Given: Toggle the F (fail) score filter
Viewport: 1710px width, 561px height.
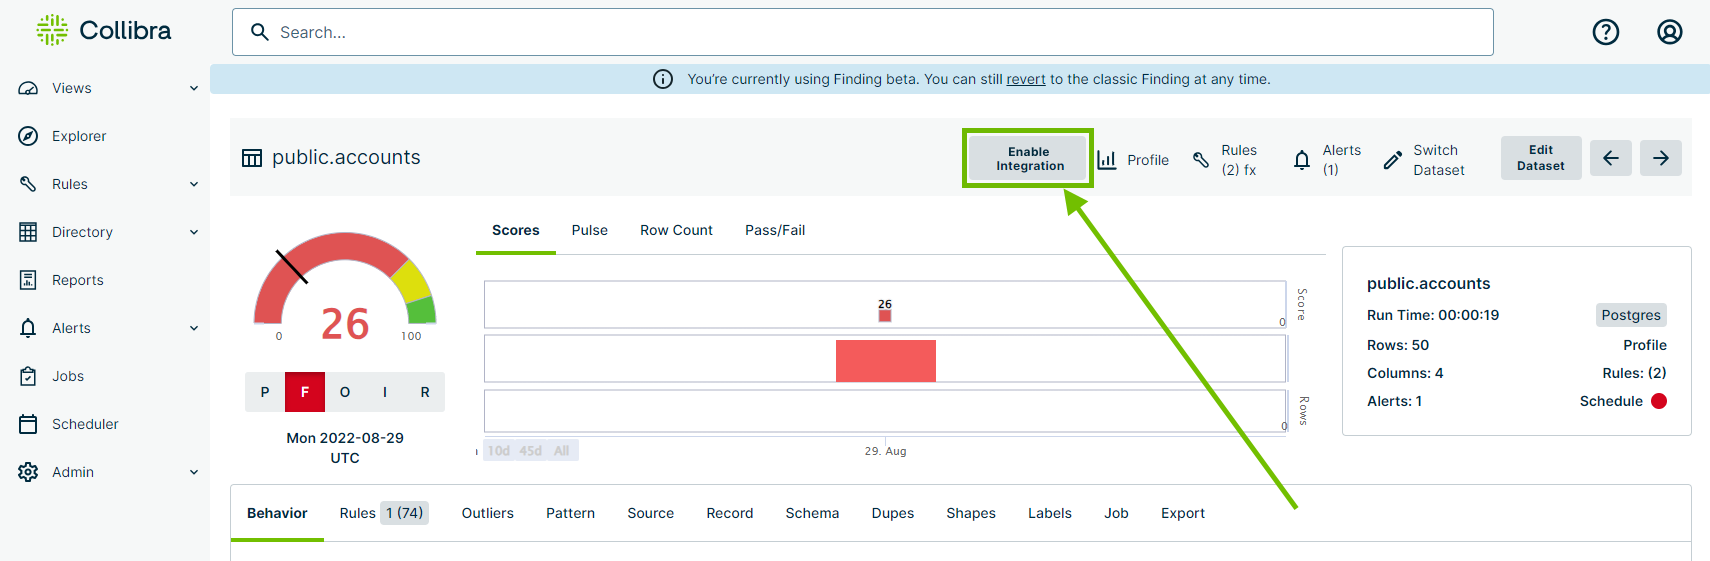Looking at the screenshot, I should click(305, 392).
